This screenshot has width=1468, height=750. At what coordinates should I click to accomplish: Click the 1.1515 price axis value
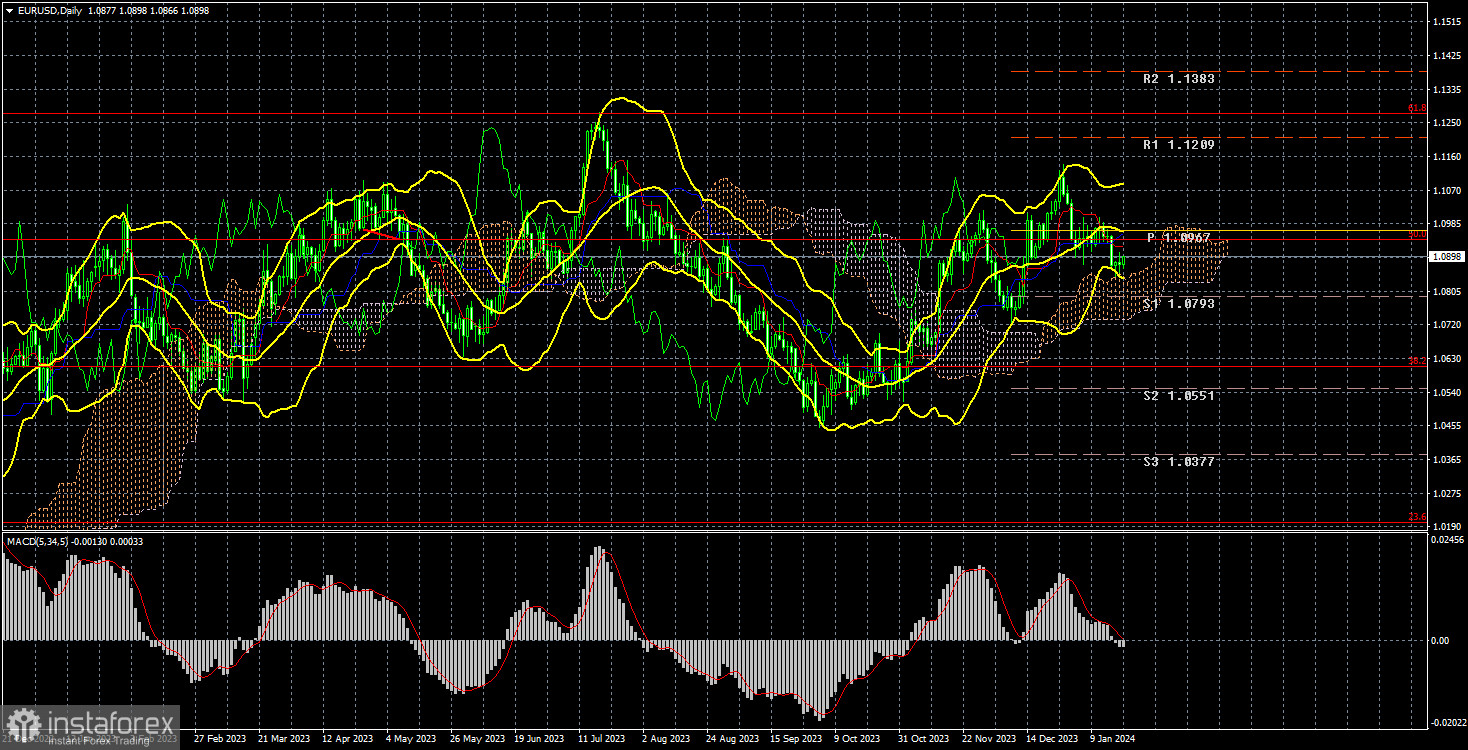(1447, 21)
